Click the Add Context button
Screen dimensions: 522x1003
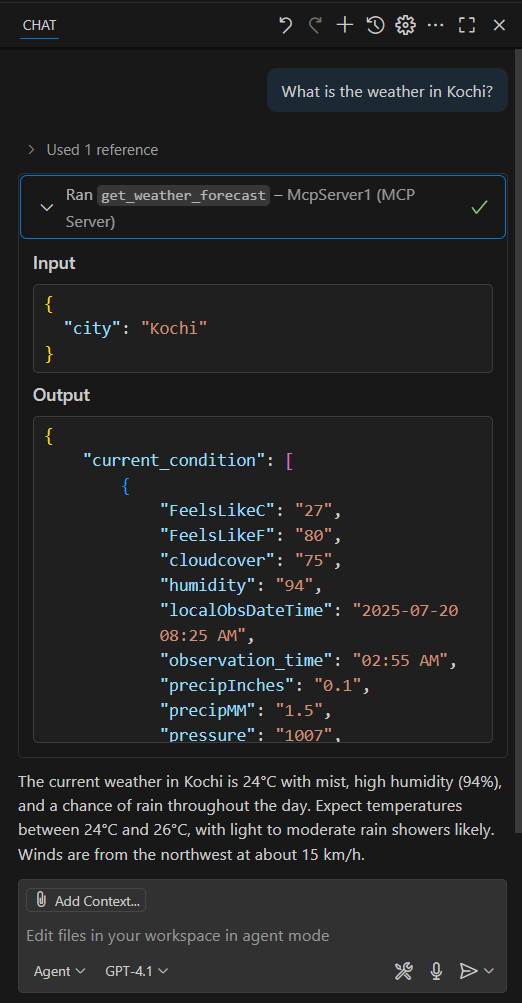tap(86, 901)
